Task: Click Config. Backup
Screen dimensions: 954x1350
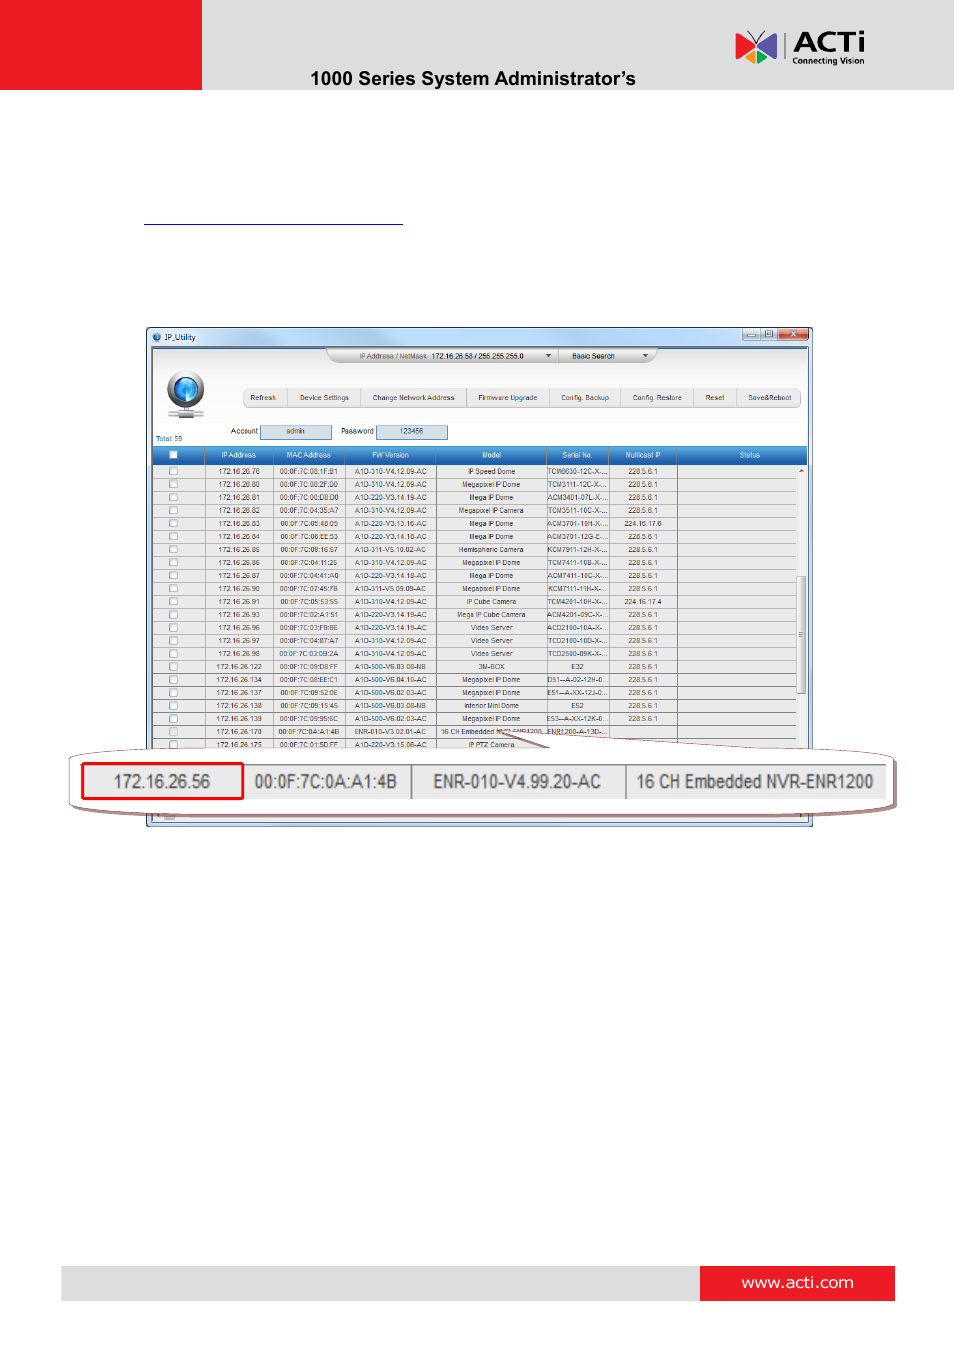Action: pyautogui.click(x=585, y=398)
